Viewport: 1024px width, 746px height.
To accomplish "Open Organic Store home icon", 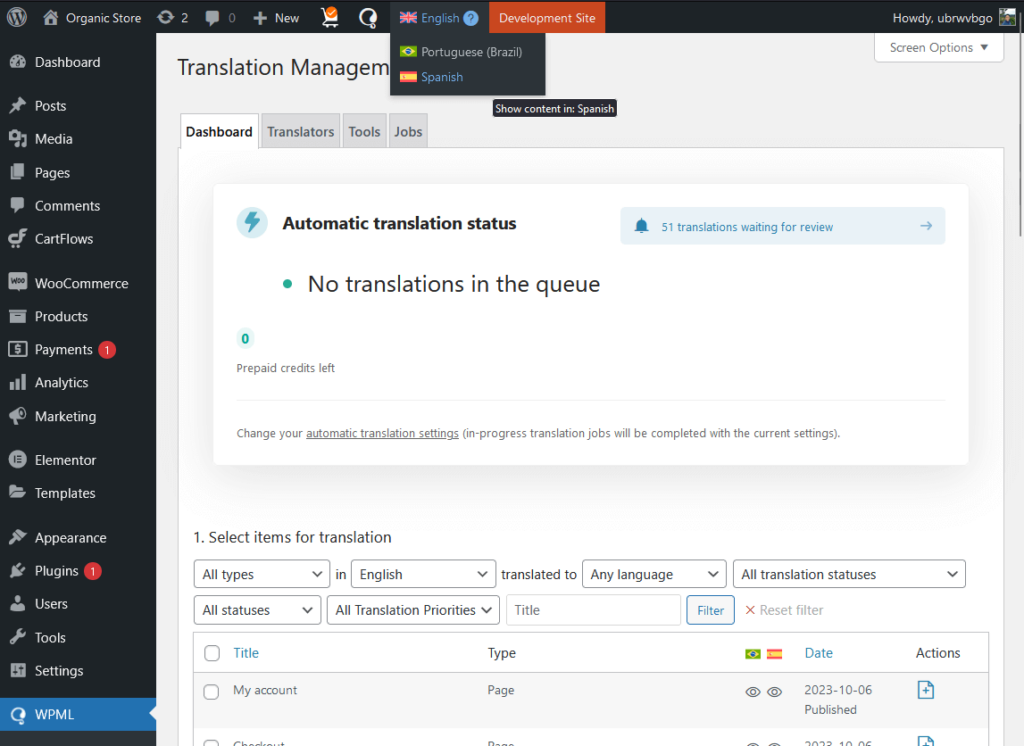I will (50, 18).
